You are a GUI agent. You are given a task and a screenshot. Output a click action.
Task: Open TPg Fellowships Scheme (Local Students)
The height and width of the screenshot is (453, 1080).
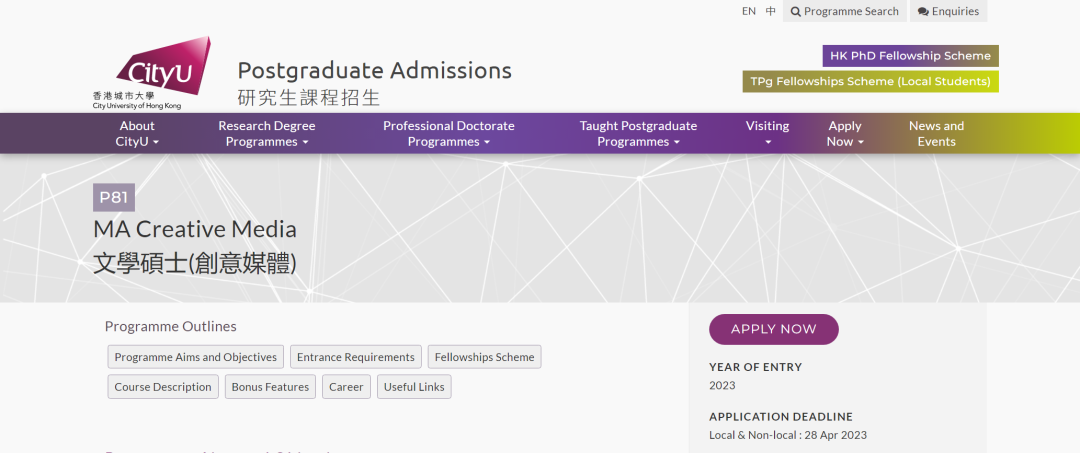click(x=870, y=81)
